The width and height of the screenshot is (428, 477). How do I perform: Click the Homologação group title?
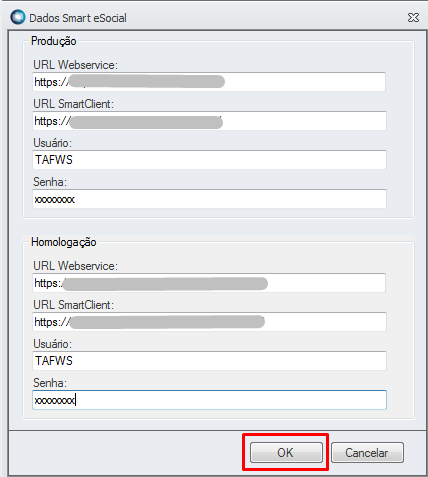[x=64, y=242]
